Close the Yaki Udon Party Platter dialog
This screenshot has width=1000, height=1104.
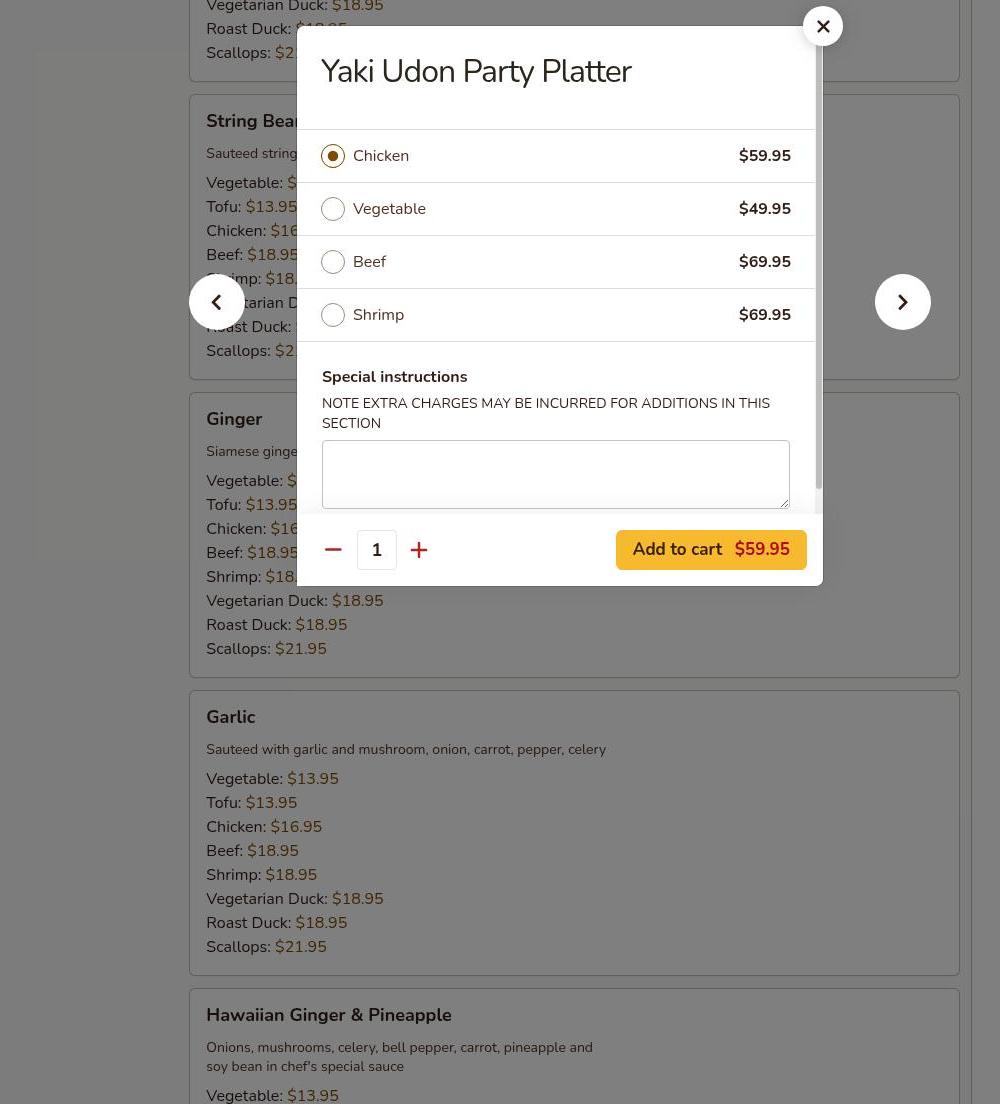823,27
